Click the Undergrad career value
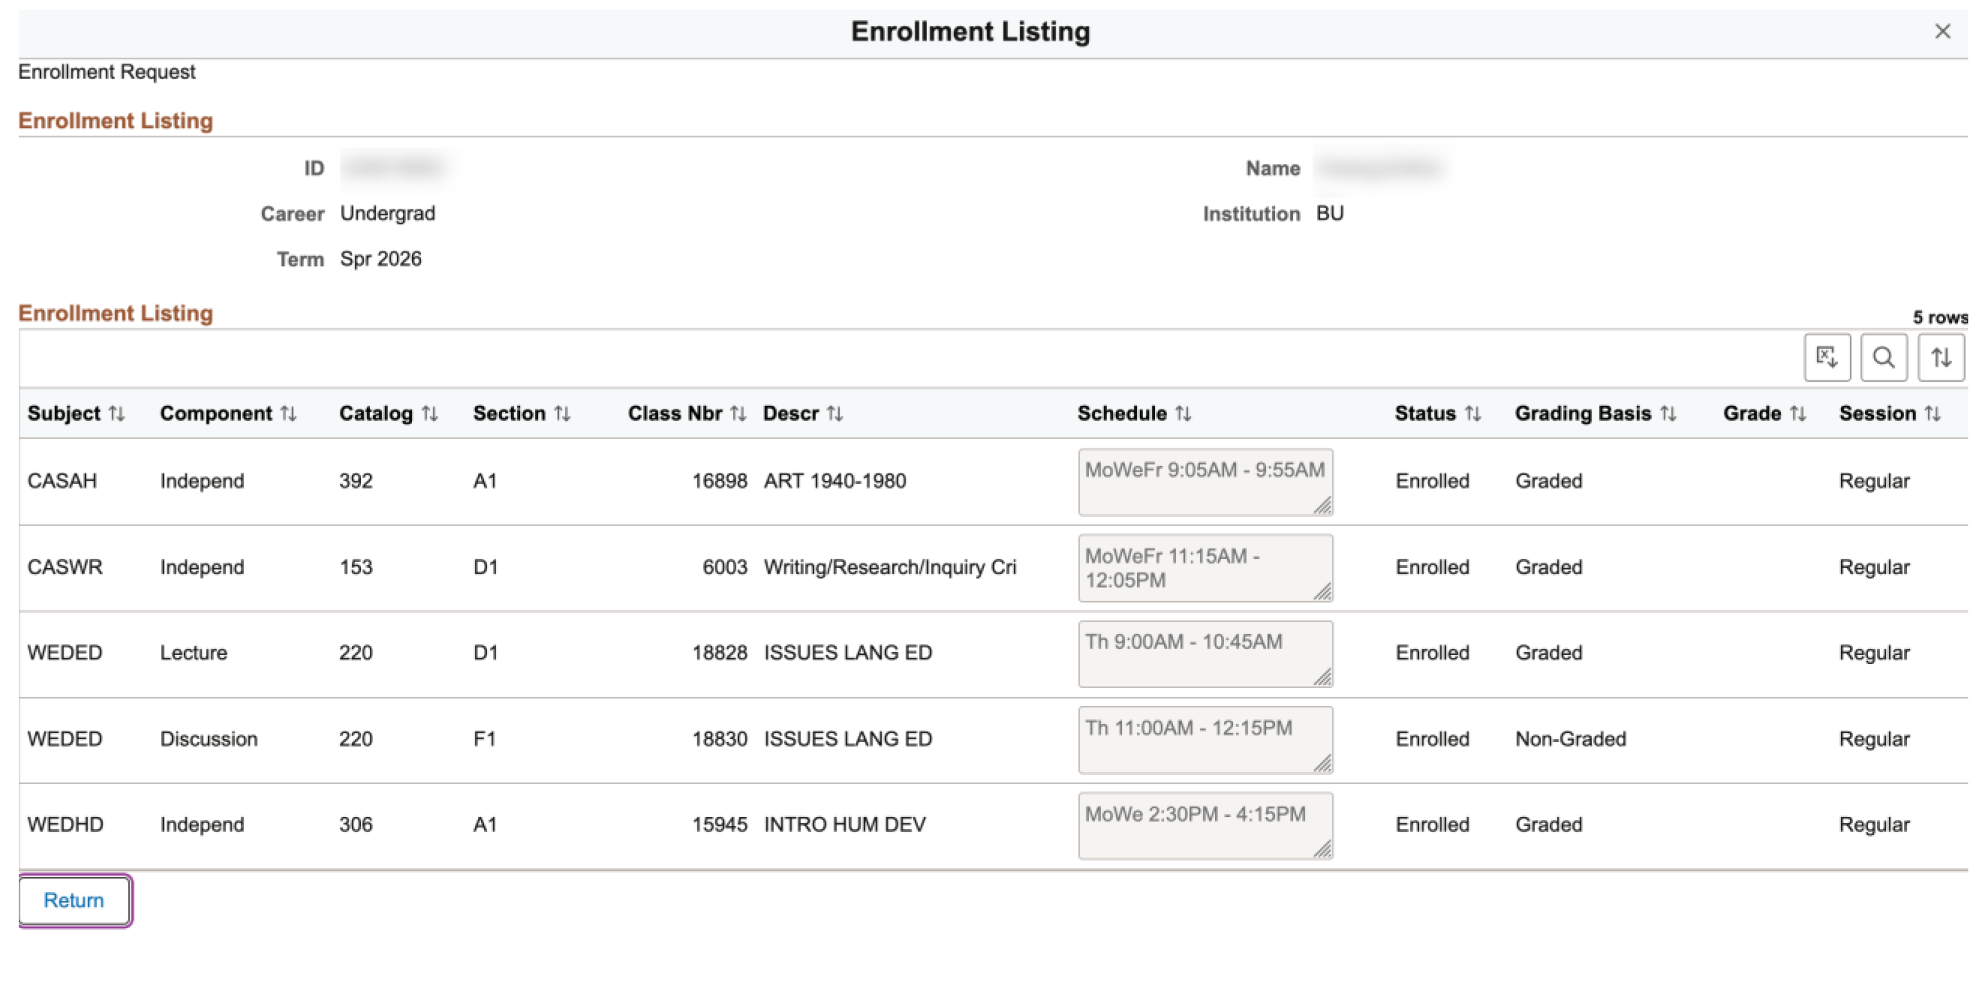This screenshot has width=1985, height=984. 388,214
